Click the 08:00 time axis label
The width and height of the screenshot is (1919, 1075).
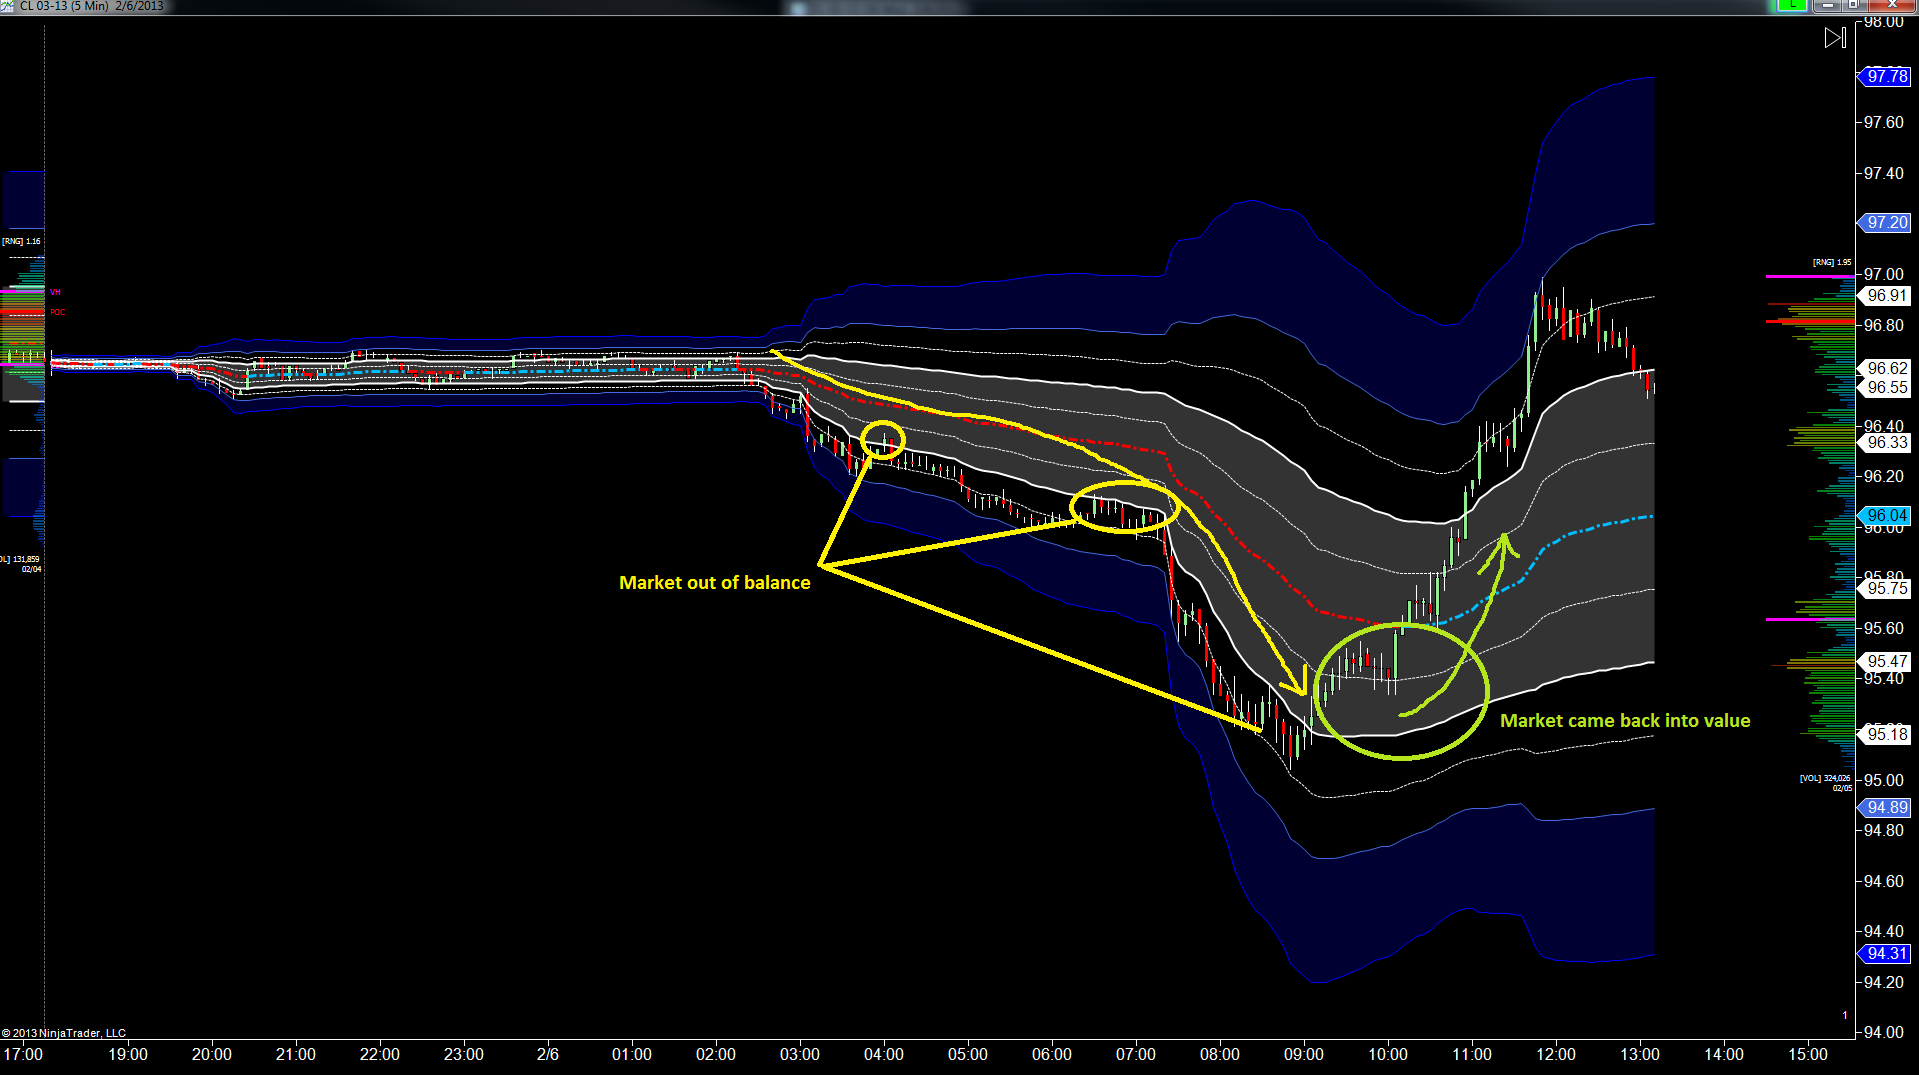pyautogui.click(x=1220, y=1054)
